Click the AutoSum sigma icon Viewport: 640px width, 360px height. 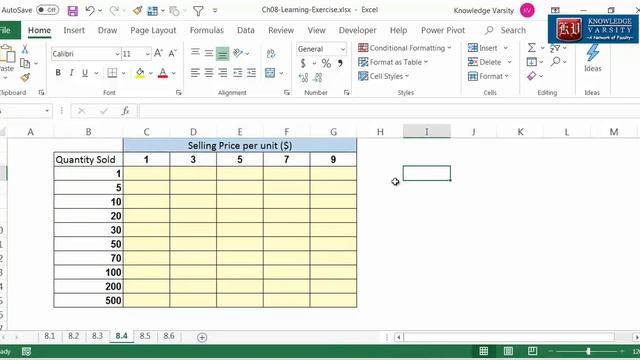(x=531, y=48)
